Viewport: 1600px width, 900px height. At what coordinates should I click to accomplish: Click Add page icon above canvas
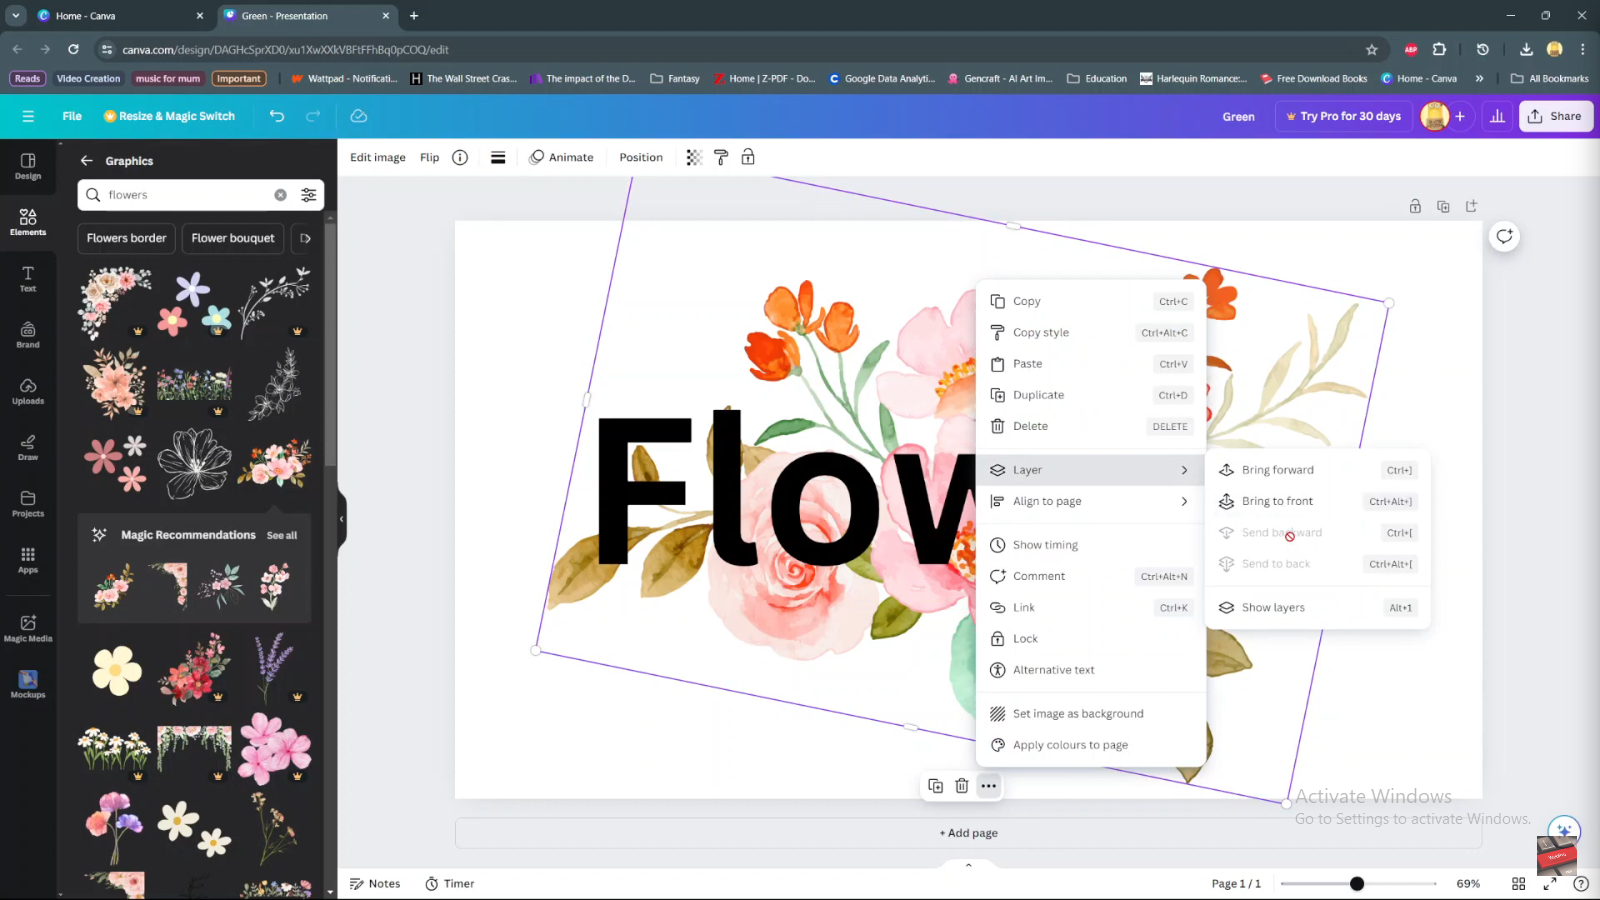click(1471, 206)
